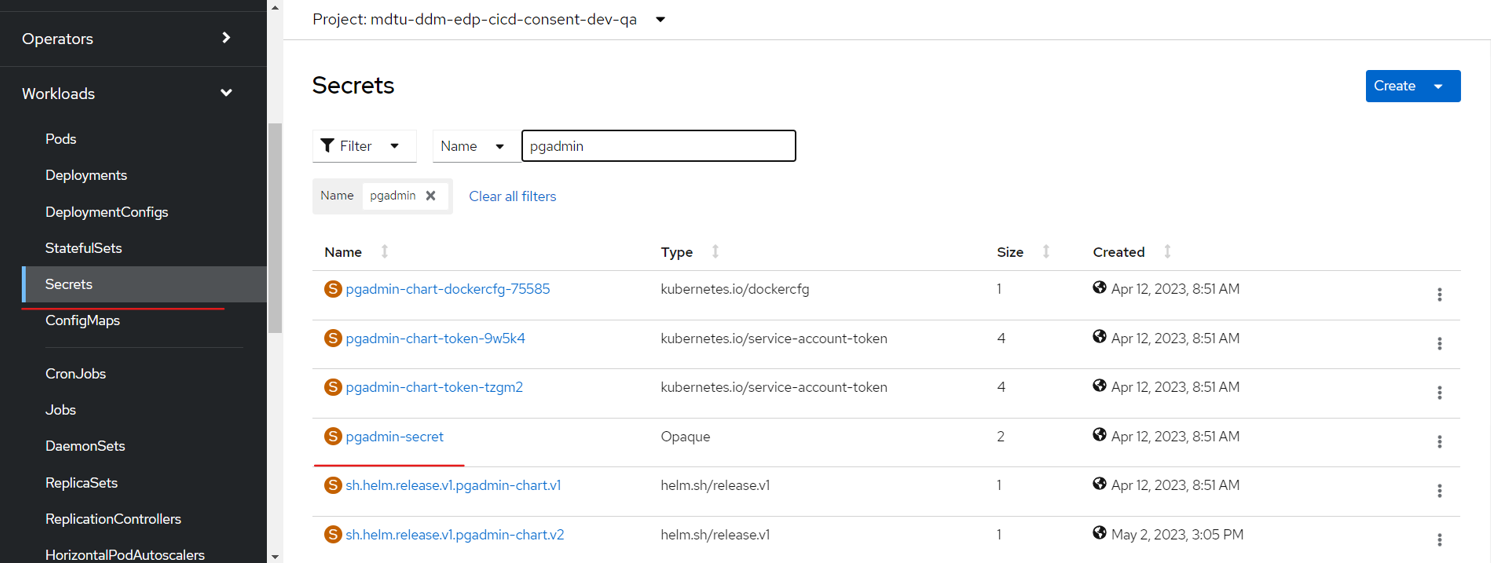Open the Project selector dropdown
This screenshot has width=1491, height=563.
point(489,19)
